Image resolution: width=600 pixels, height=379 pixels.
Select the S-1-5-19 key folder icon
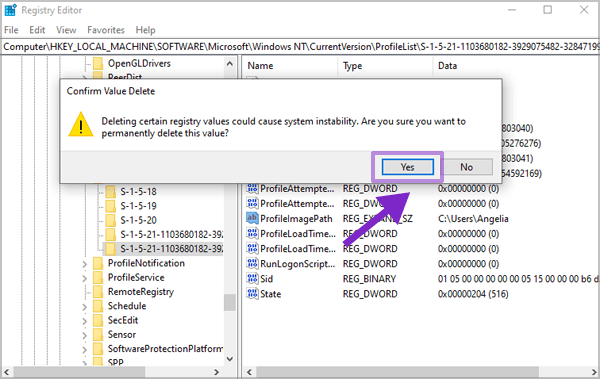click(x=111, y=206)
